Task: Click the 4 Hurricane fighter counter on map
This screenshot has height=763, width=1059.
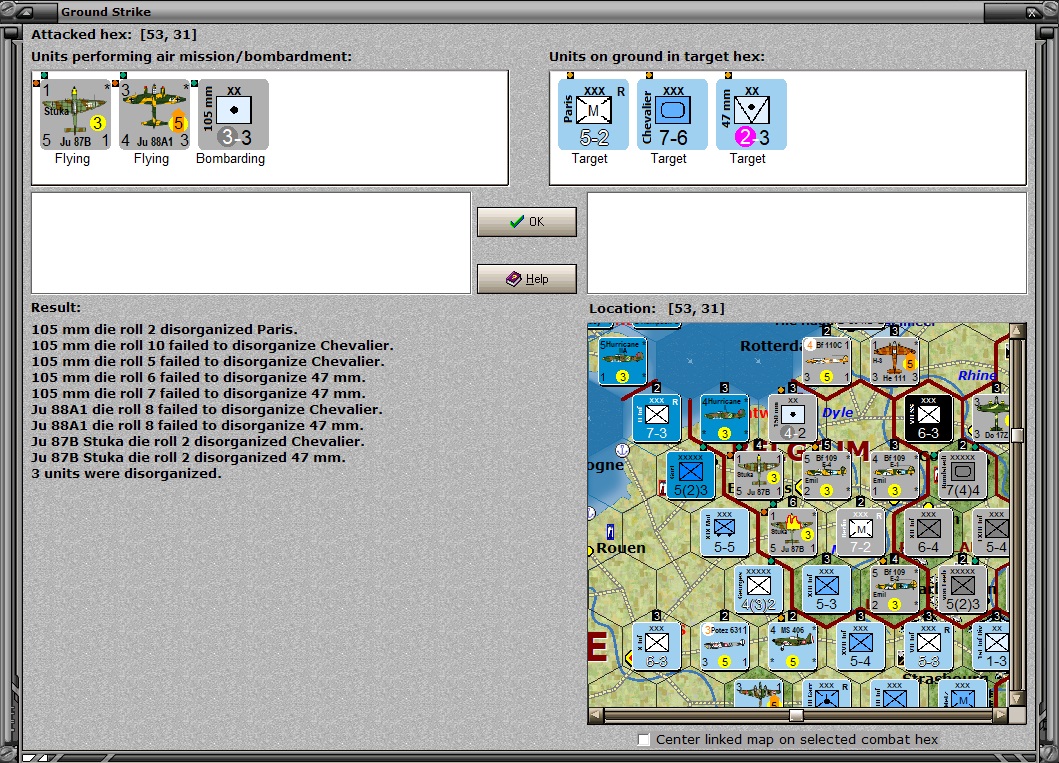Action: tap(724, 418)
